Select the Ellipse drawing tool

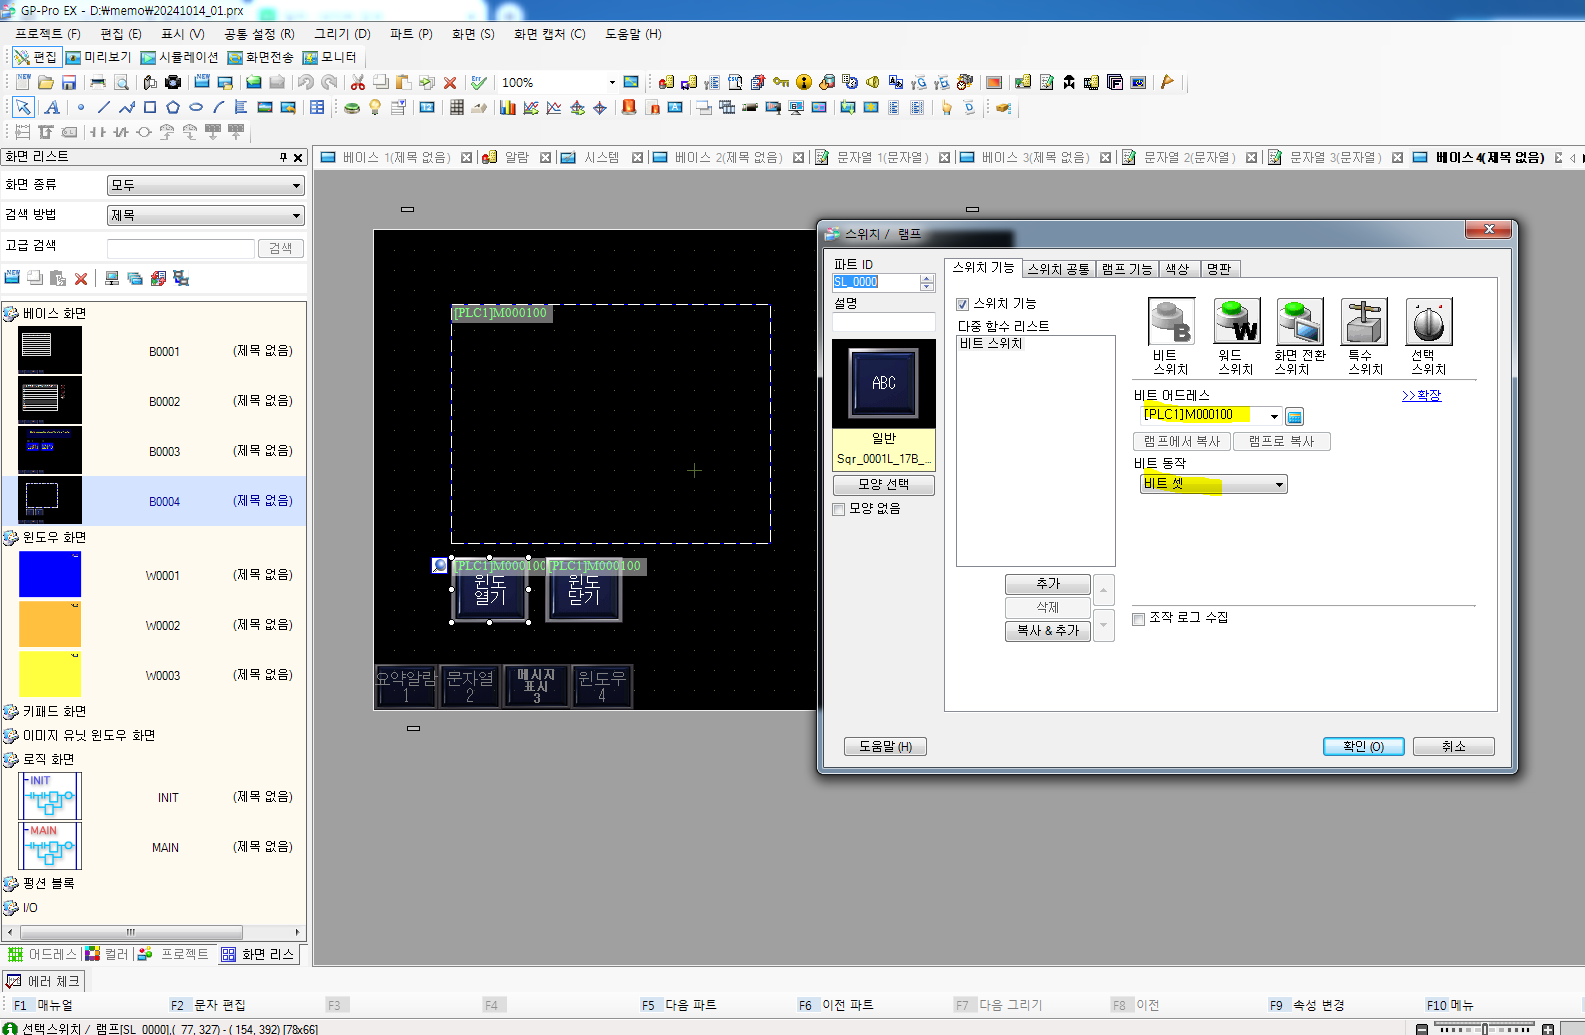196,107
